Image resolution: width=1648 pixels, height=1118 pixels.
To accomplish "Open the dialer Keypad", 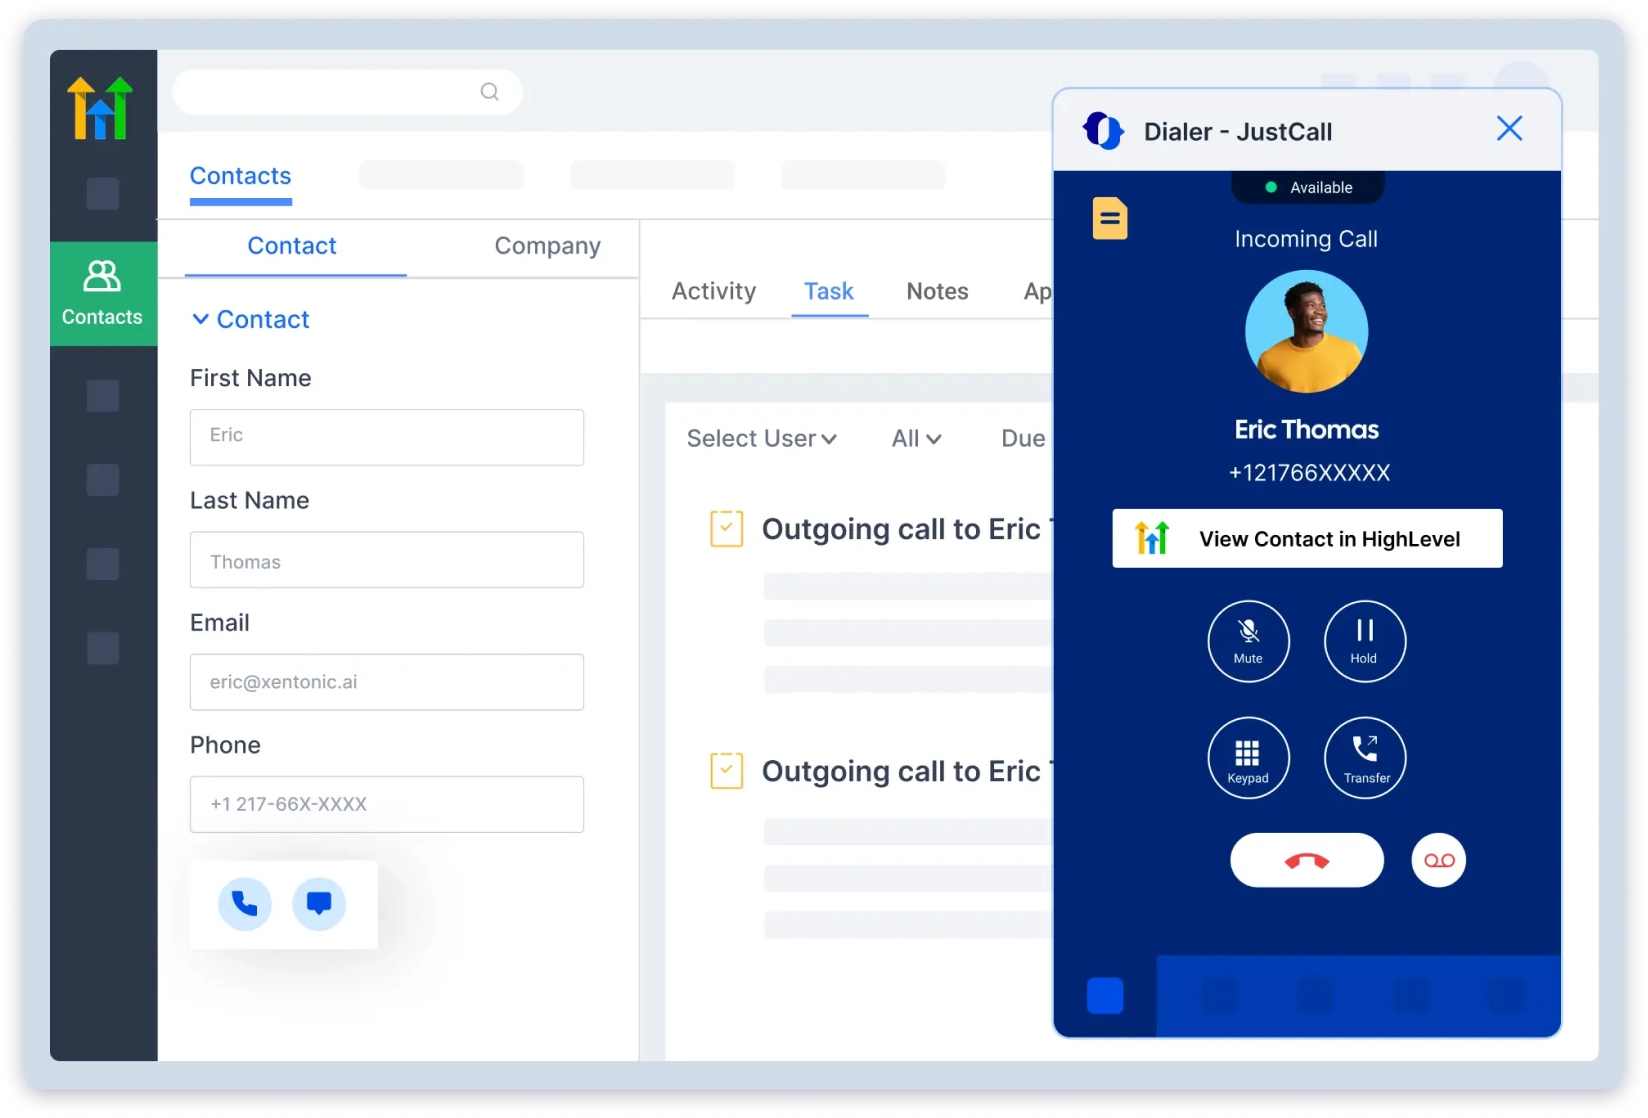I will [x=1248, y=758].
